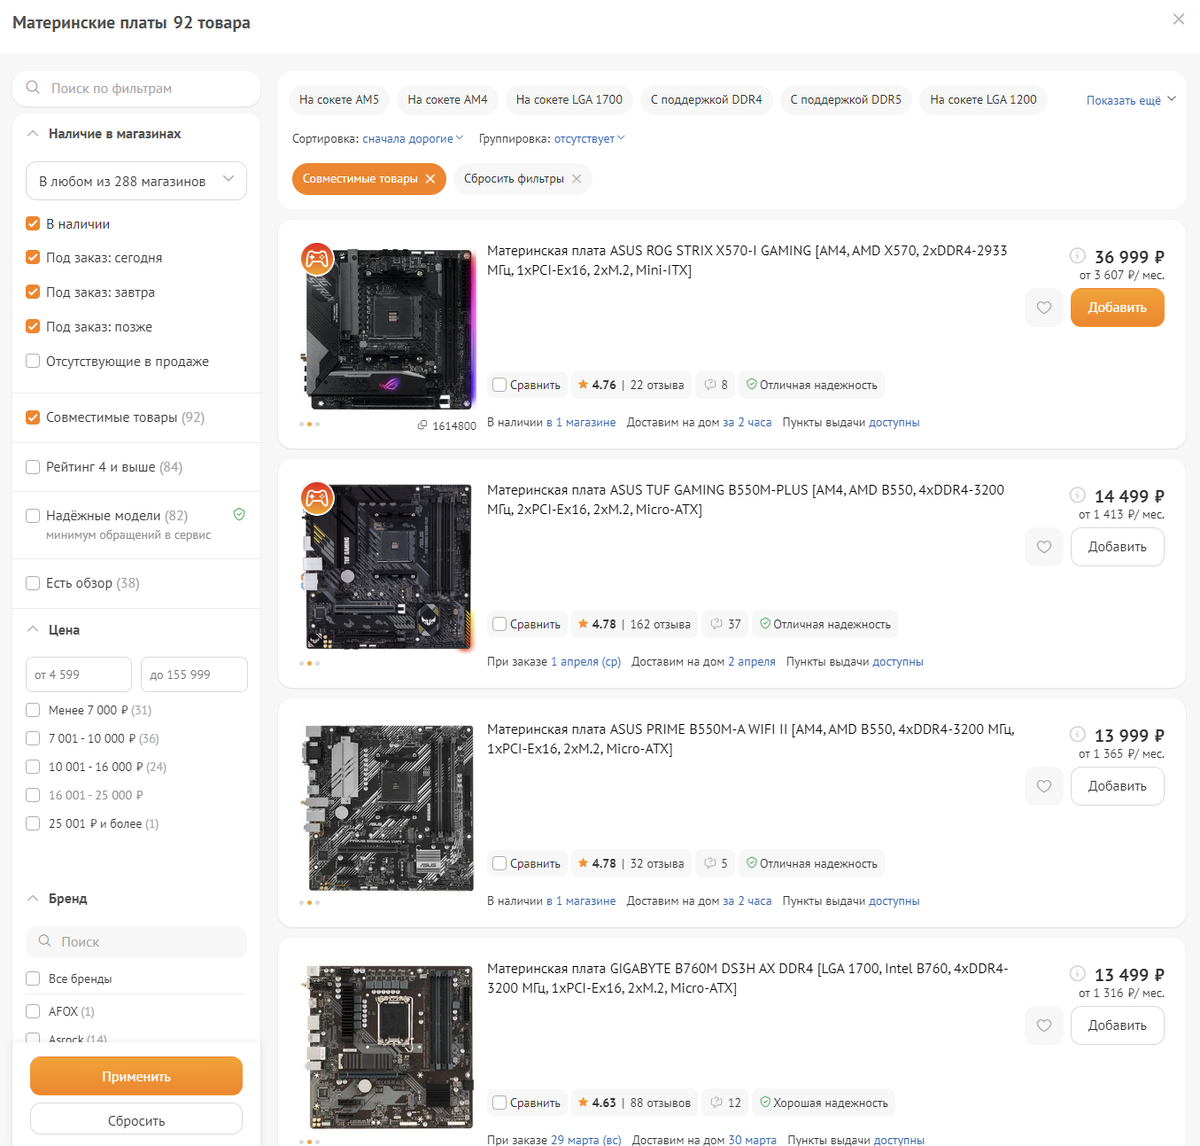1200x1146 pixels.
Task: Open в 1 магазине link on ROG STRIX card
Action: (x=581, y=423)
